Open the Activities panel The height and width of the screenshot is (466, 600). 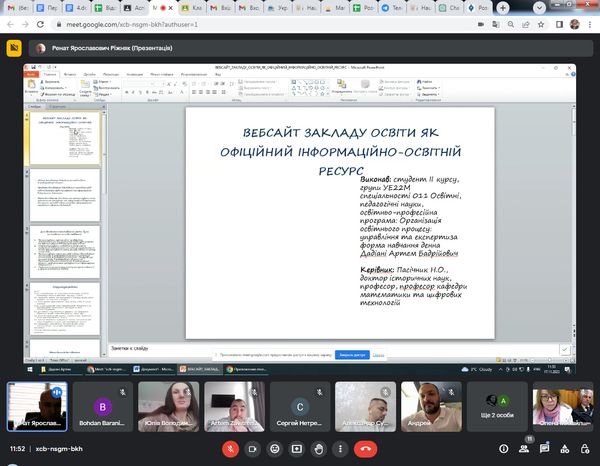(x=566, y=449)
